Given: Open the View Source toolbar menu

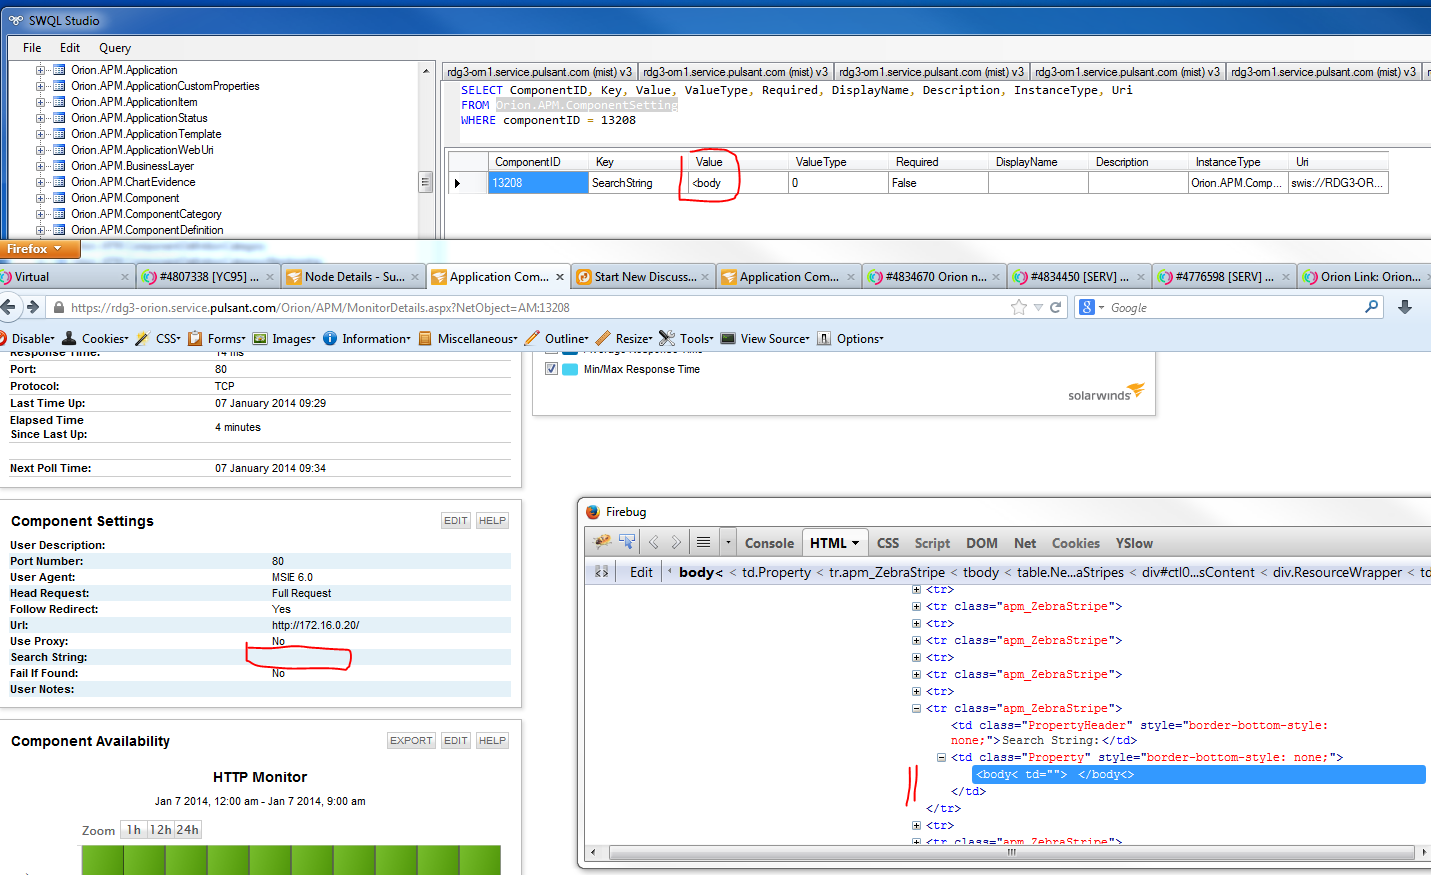Looking at the screenshot, I should click(x=766, y=339).
